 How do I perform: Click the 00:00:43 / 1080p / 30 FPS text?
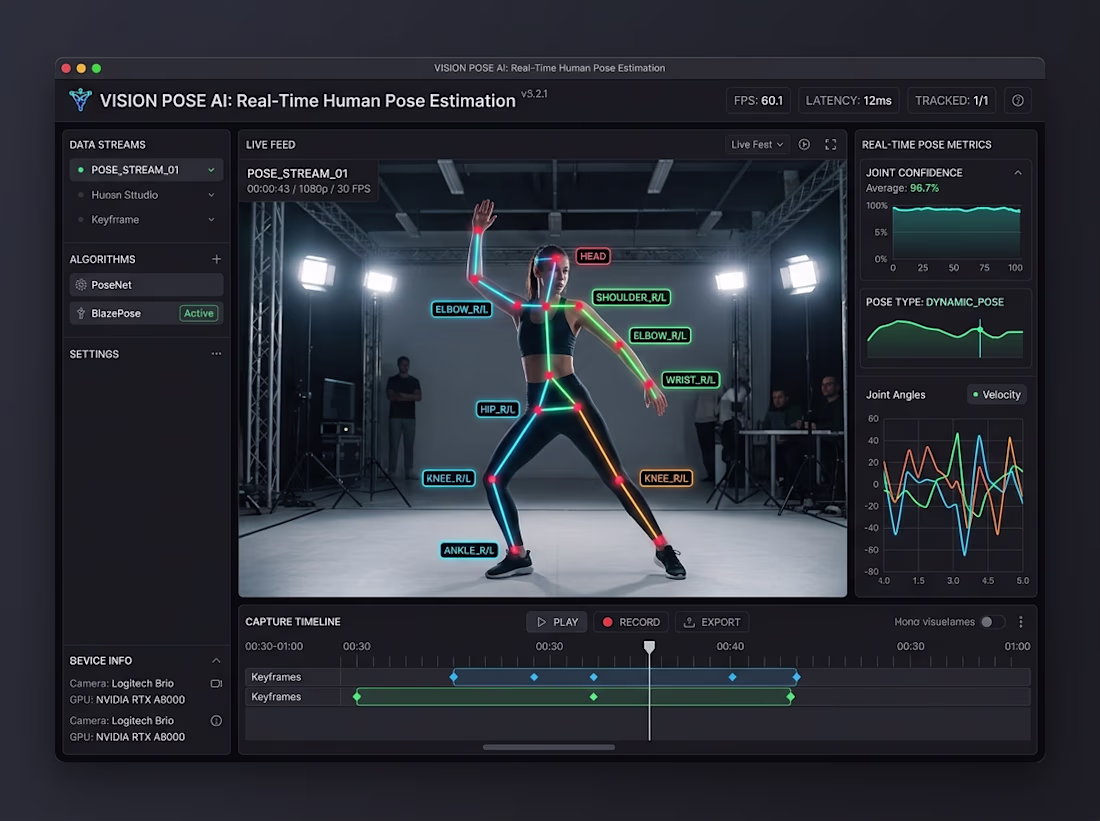coord(309,189)
